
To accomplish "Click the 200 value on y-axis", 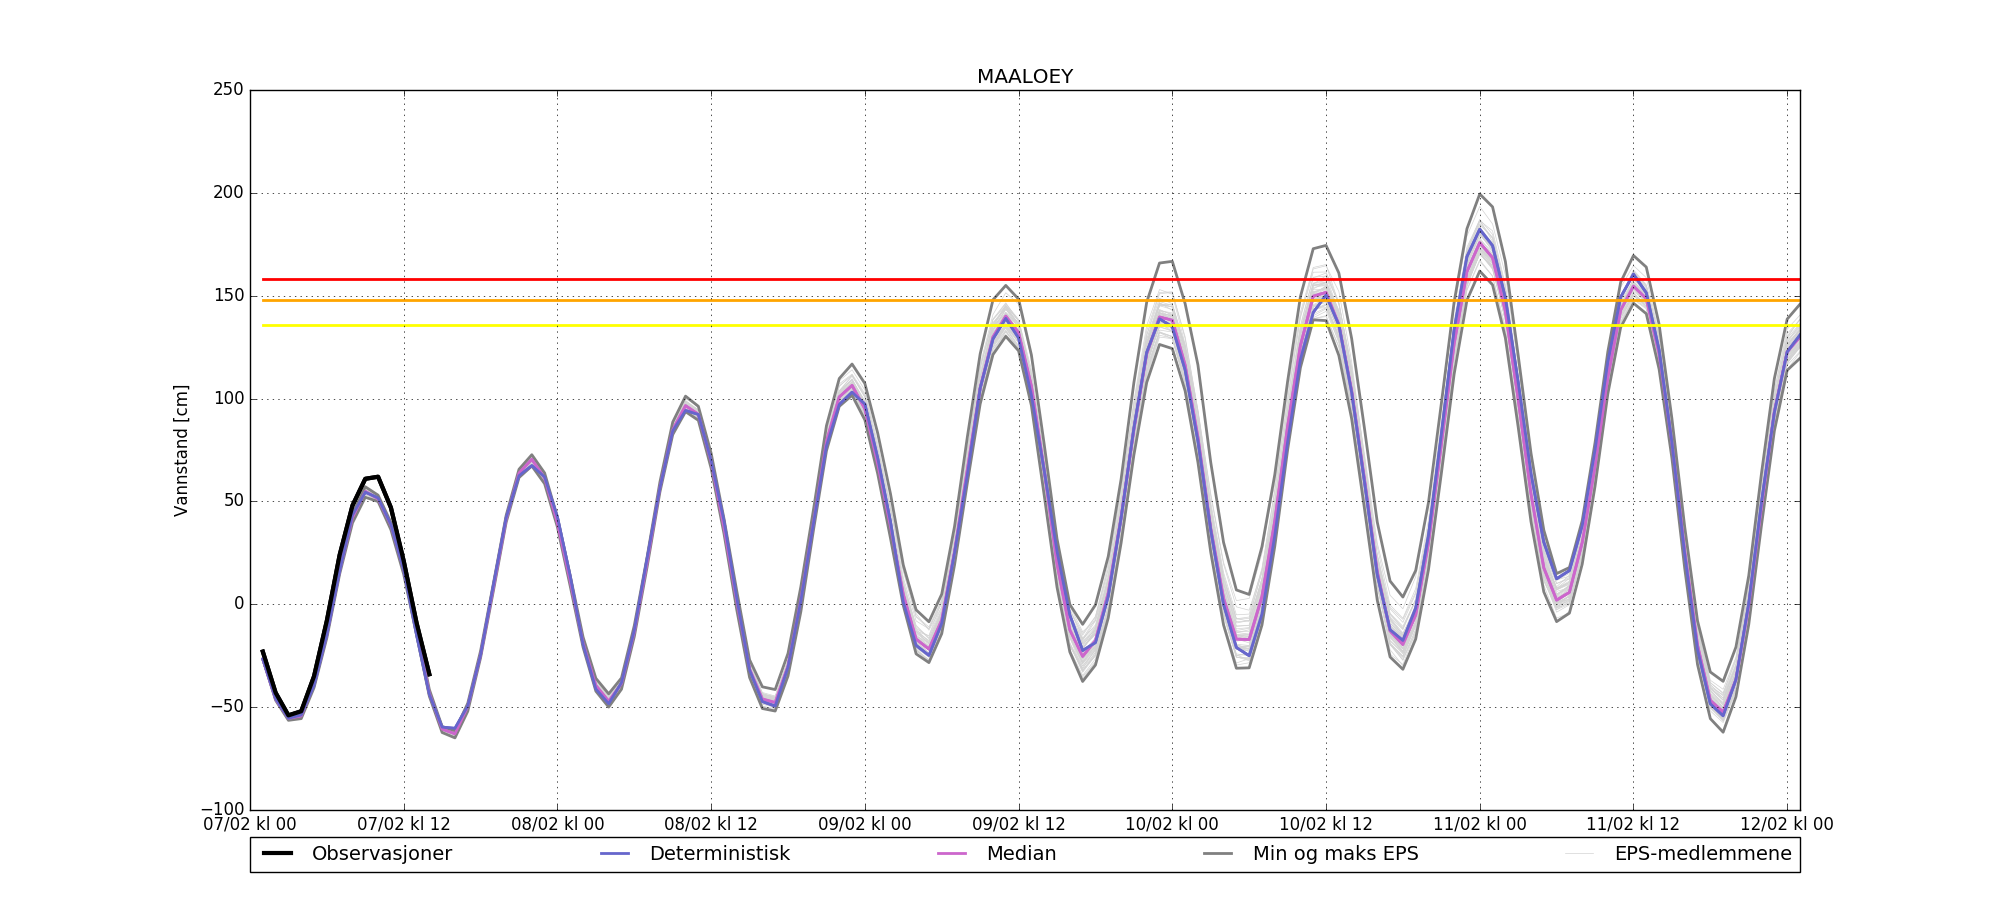I will (227, 193).
